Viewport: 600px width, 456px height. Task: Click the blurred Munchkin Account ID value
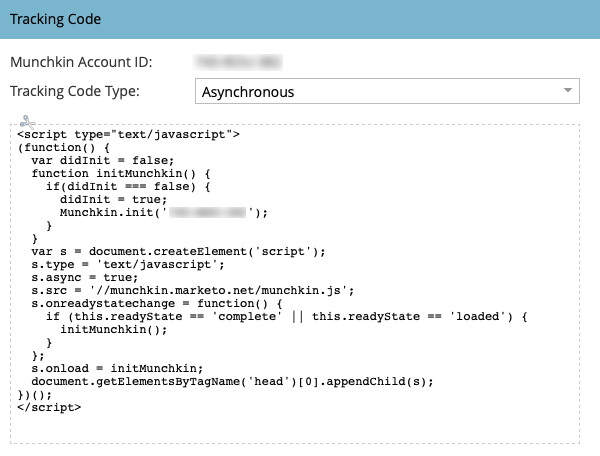click(238, 62)
